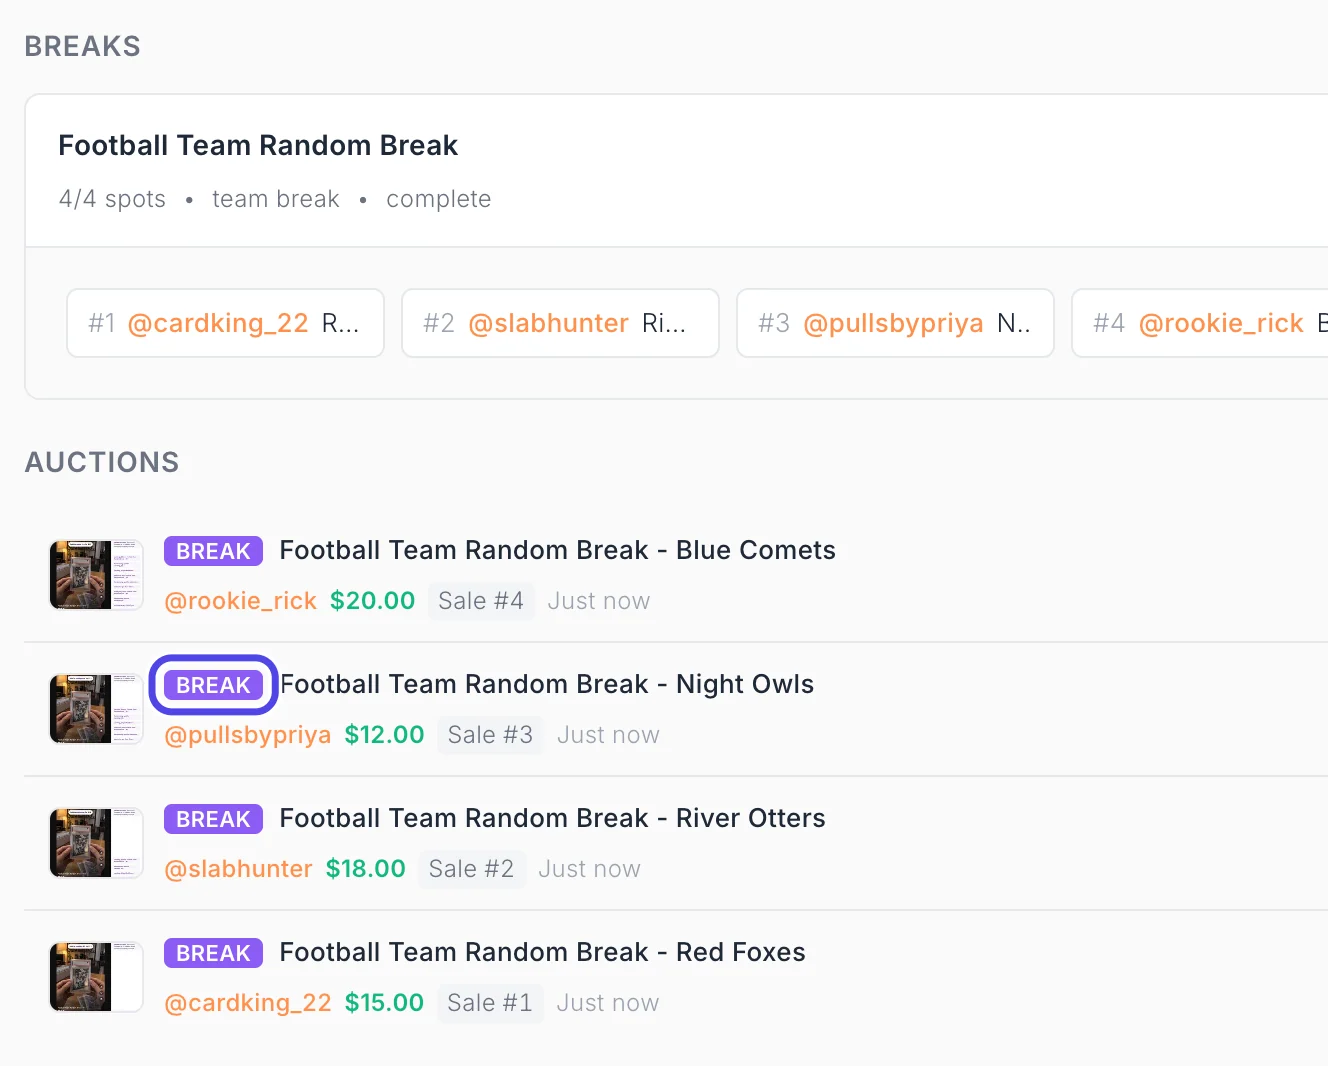This screenshot has height=1066, width=1328.
Task: Visit @pullsbypriya profile in Night Owls auction
Action: (x=247, y=735)
